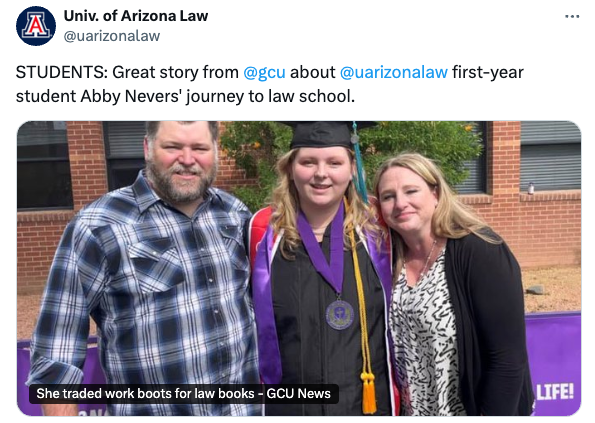Viewport: 595px width, 423px height.
Task: Open the gray @uarizonalaw handle below the name
Action: 112,36
